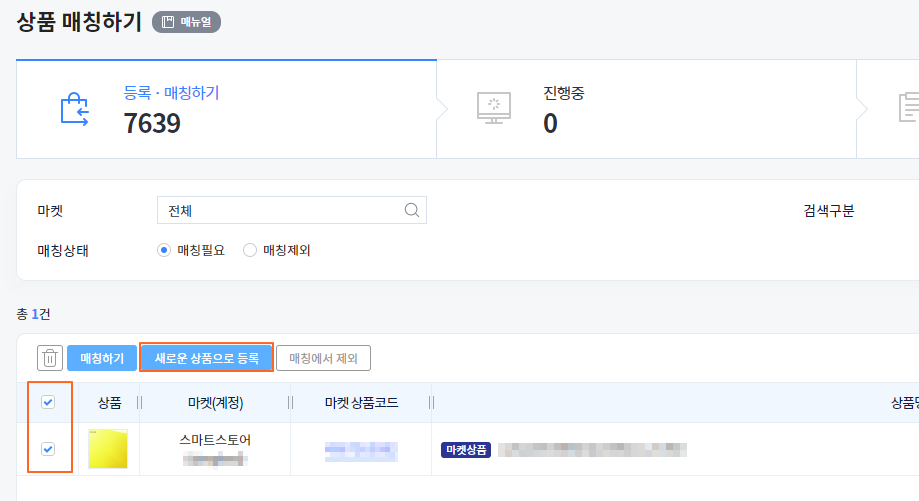Click the 7639 count value
This screenshot has height=501, width=919.
tap(152, 123)
